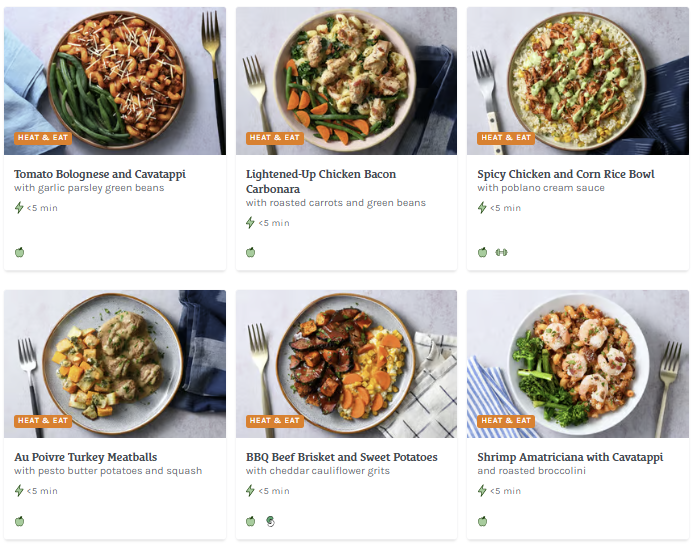Click the Spicy Chicken rice bowl photo

point(578,80)
